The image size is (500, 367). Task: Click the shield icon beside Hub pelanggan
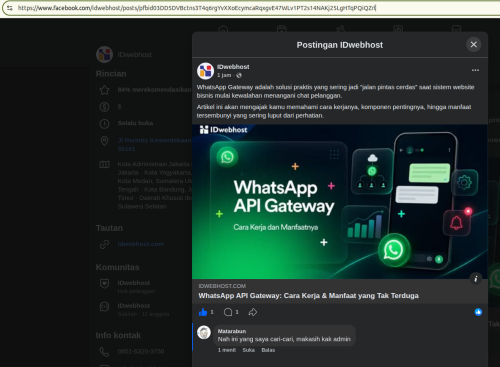(x=104, y=284)
